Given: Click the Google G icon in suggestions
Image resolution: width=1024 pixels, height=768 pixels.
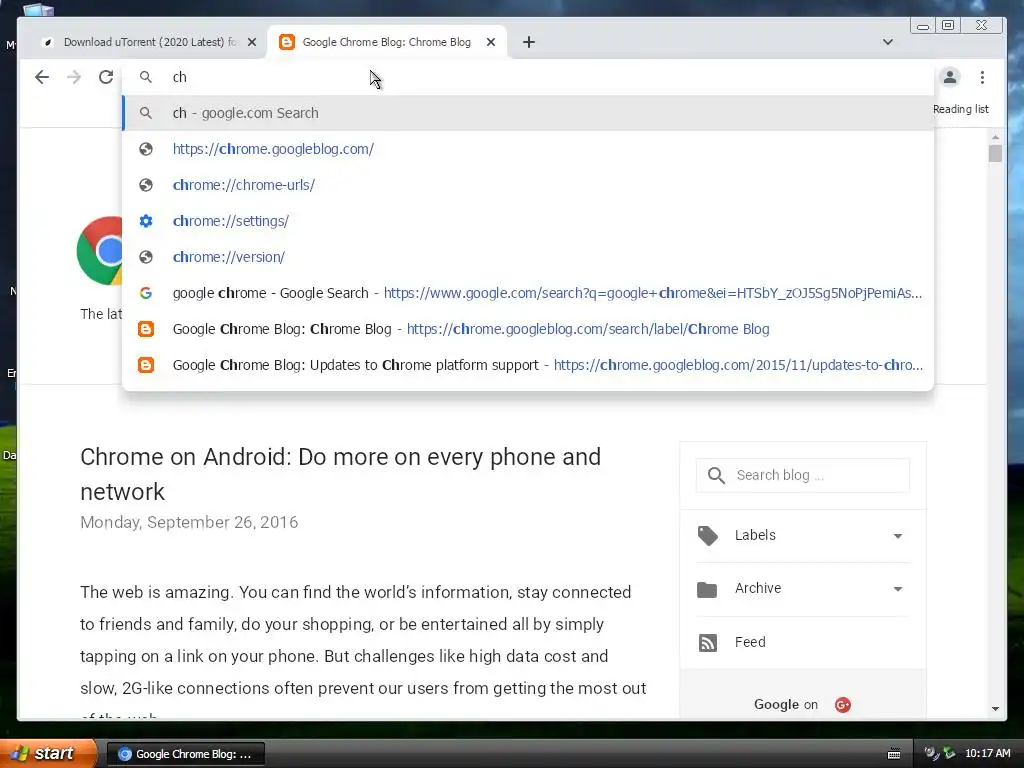Looking at the screenshot, I should (x=146, y=293).
